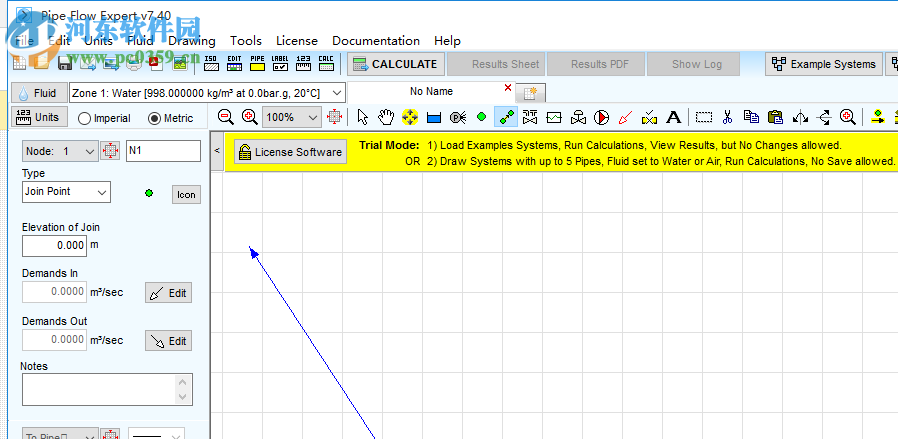Click Edit button for Demands In
Viewport: 898px width, 439px height.
(168, 292)
